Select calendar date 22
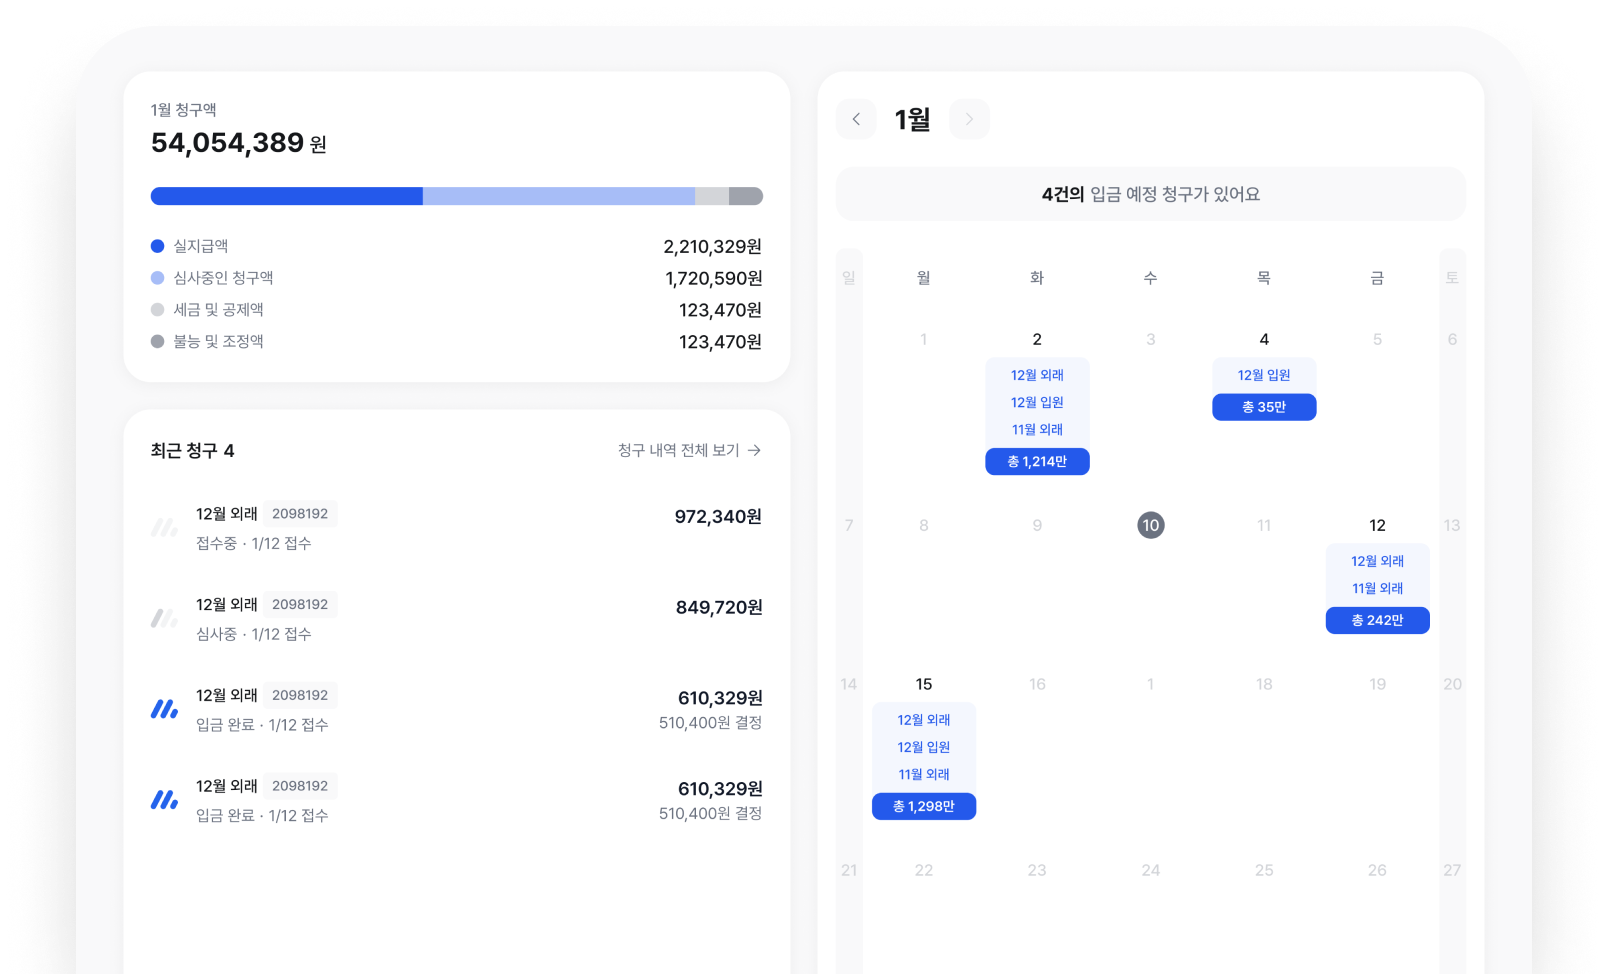The image size is (1608, 974). (x=924, y=870)
